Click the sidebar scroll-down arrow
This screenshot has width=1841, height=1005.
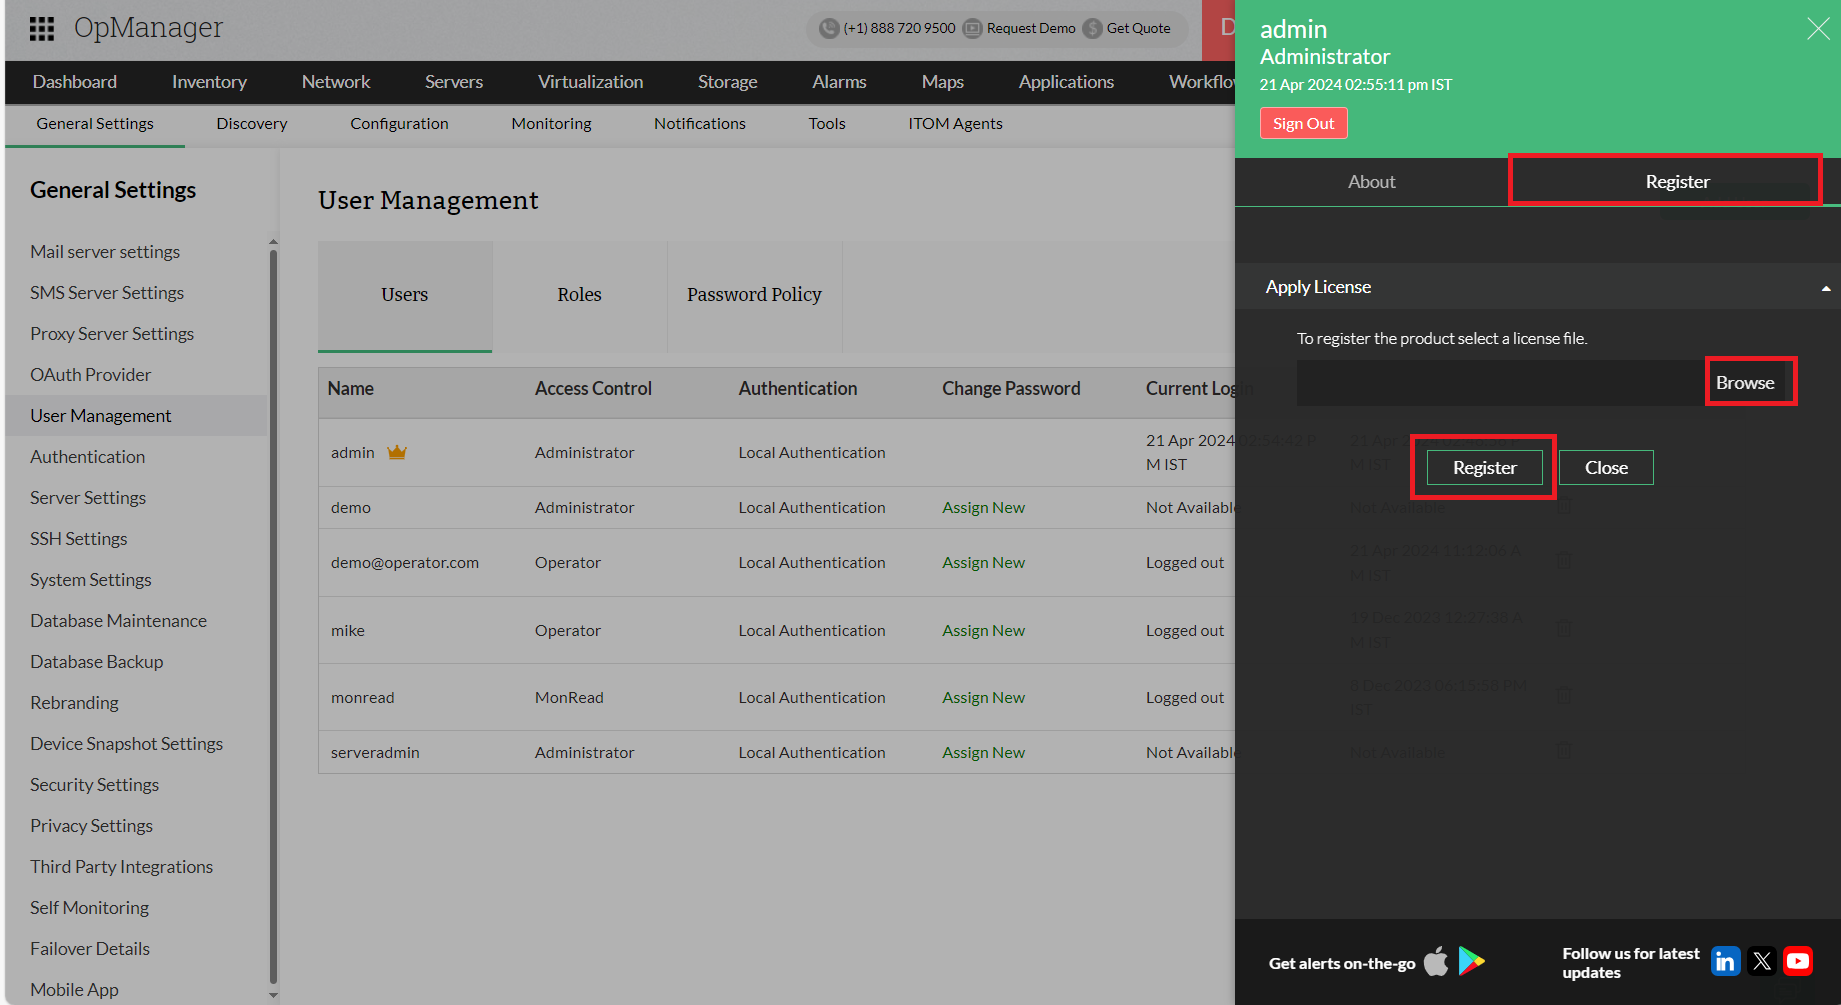(273, 995)
